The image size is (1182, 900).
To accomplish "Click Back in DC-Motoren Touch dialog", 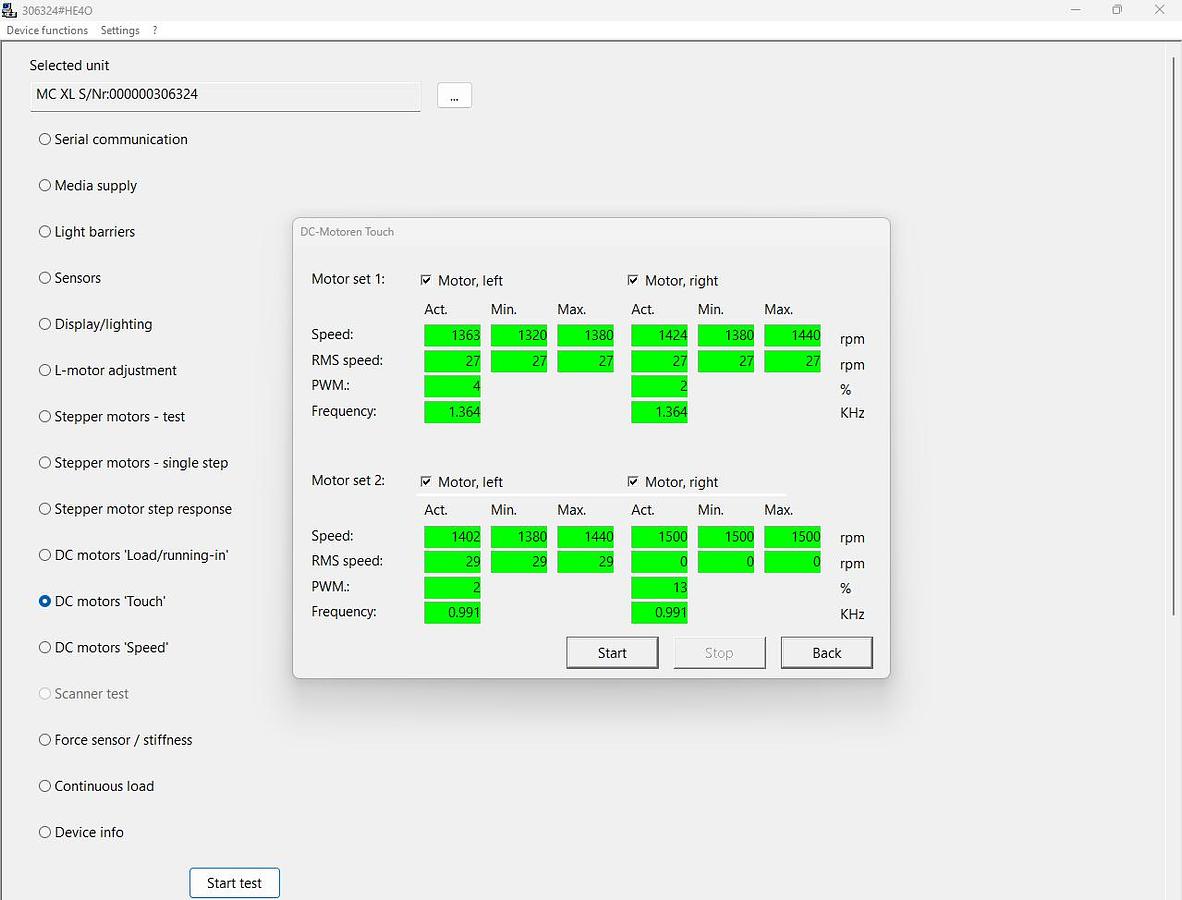I will coord(826,653).
